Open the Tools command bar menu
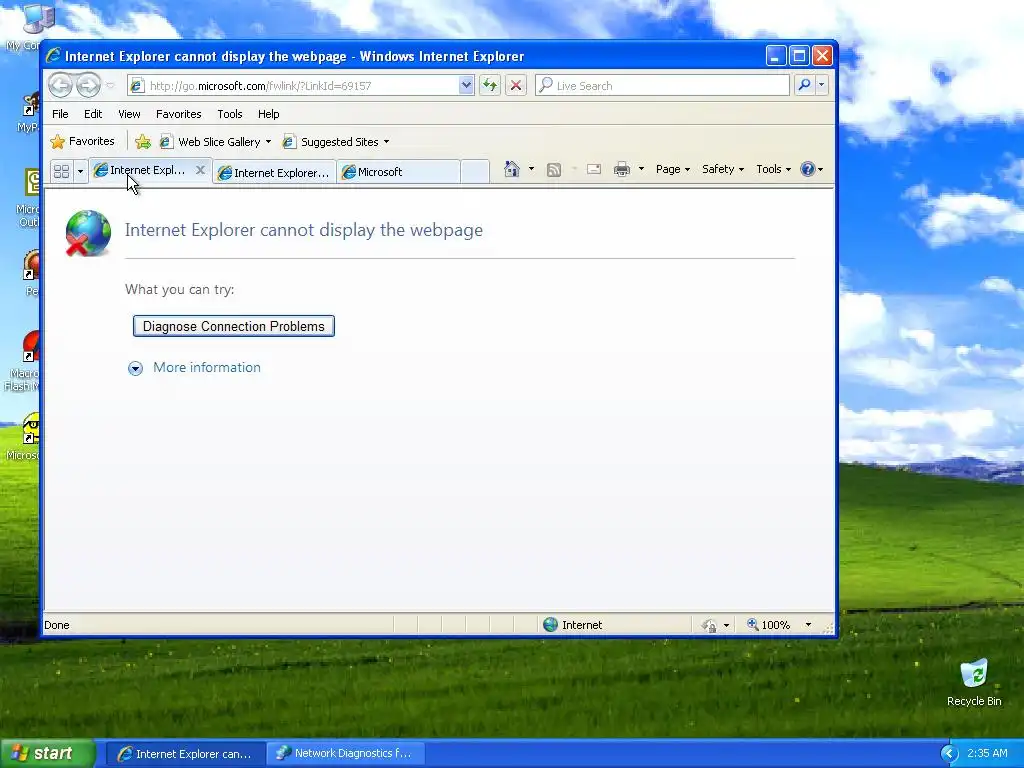This screenshot has height=768, width=1024. click(773, 169)
